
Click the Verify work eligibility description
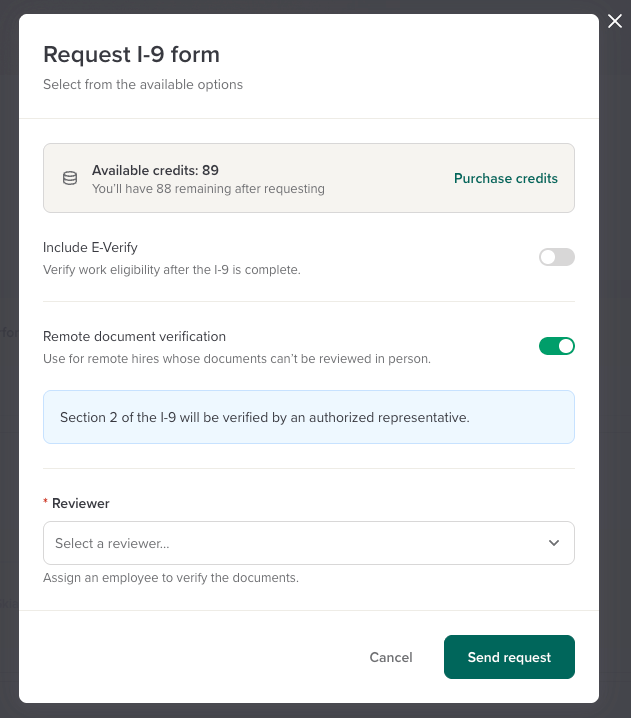(x=171, y=269)
